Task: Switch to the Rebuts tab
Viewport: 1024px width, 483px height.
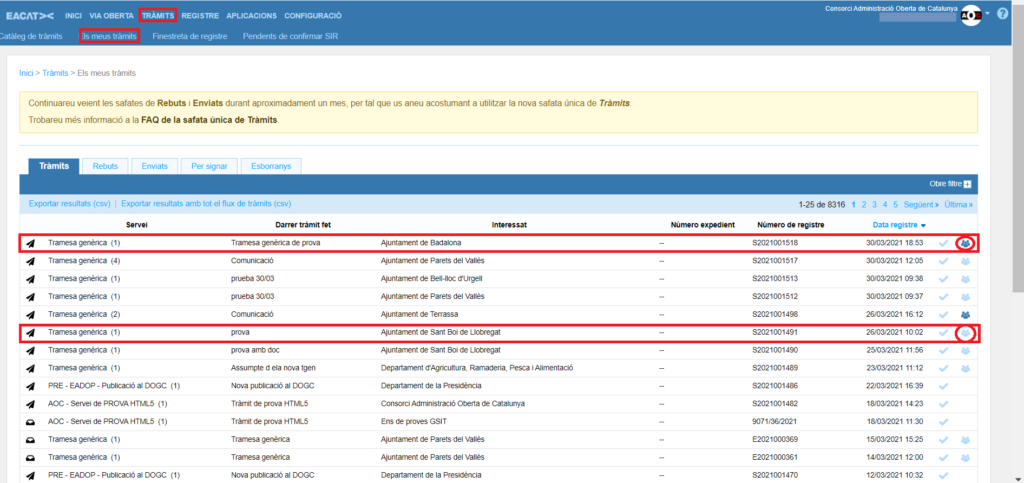Action: [x=105, y=166]
